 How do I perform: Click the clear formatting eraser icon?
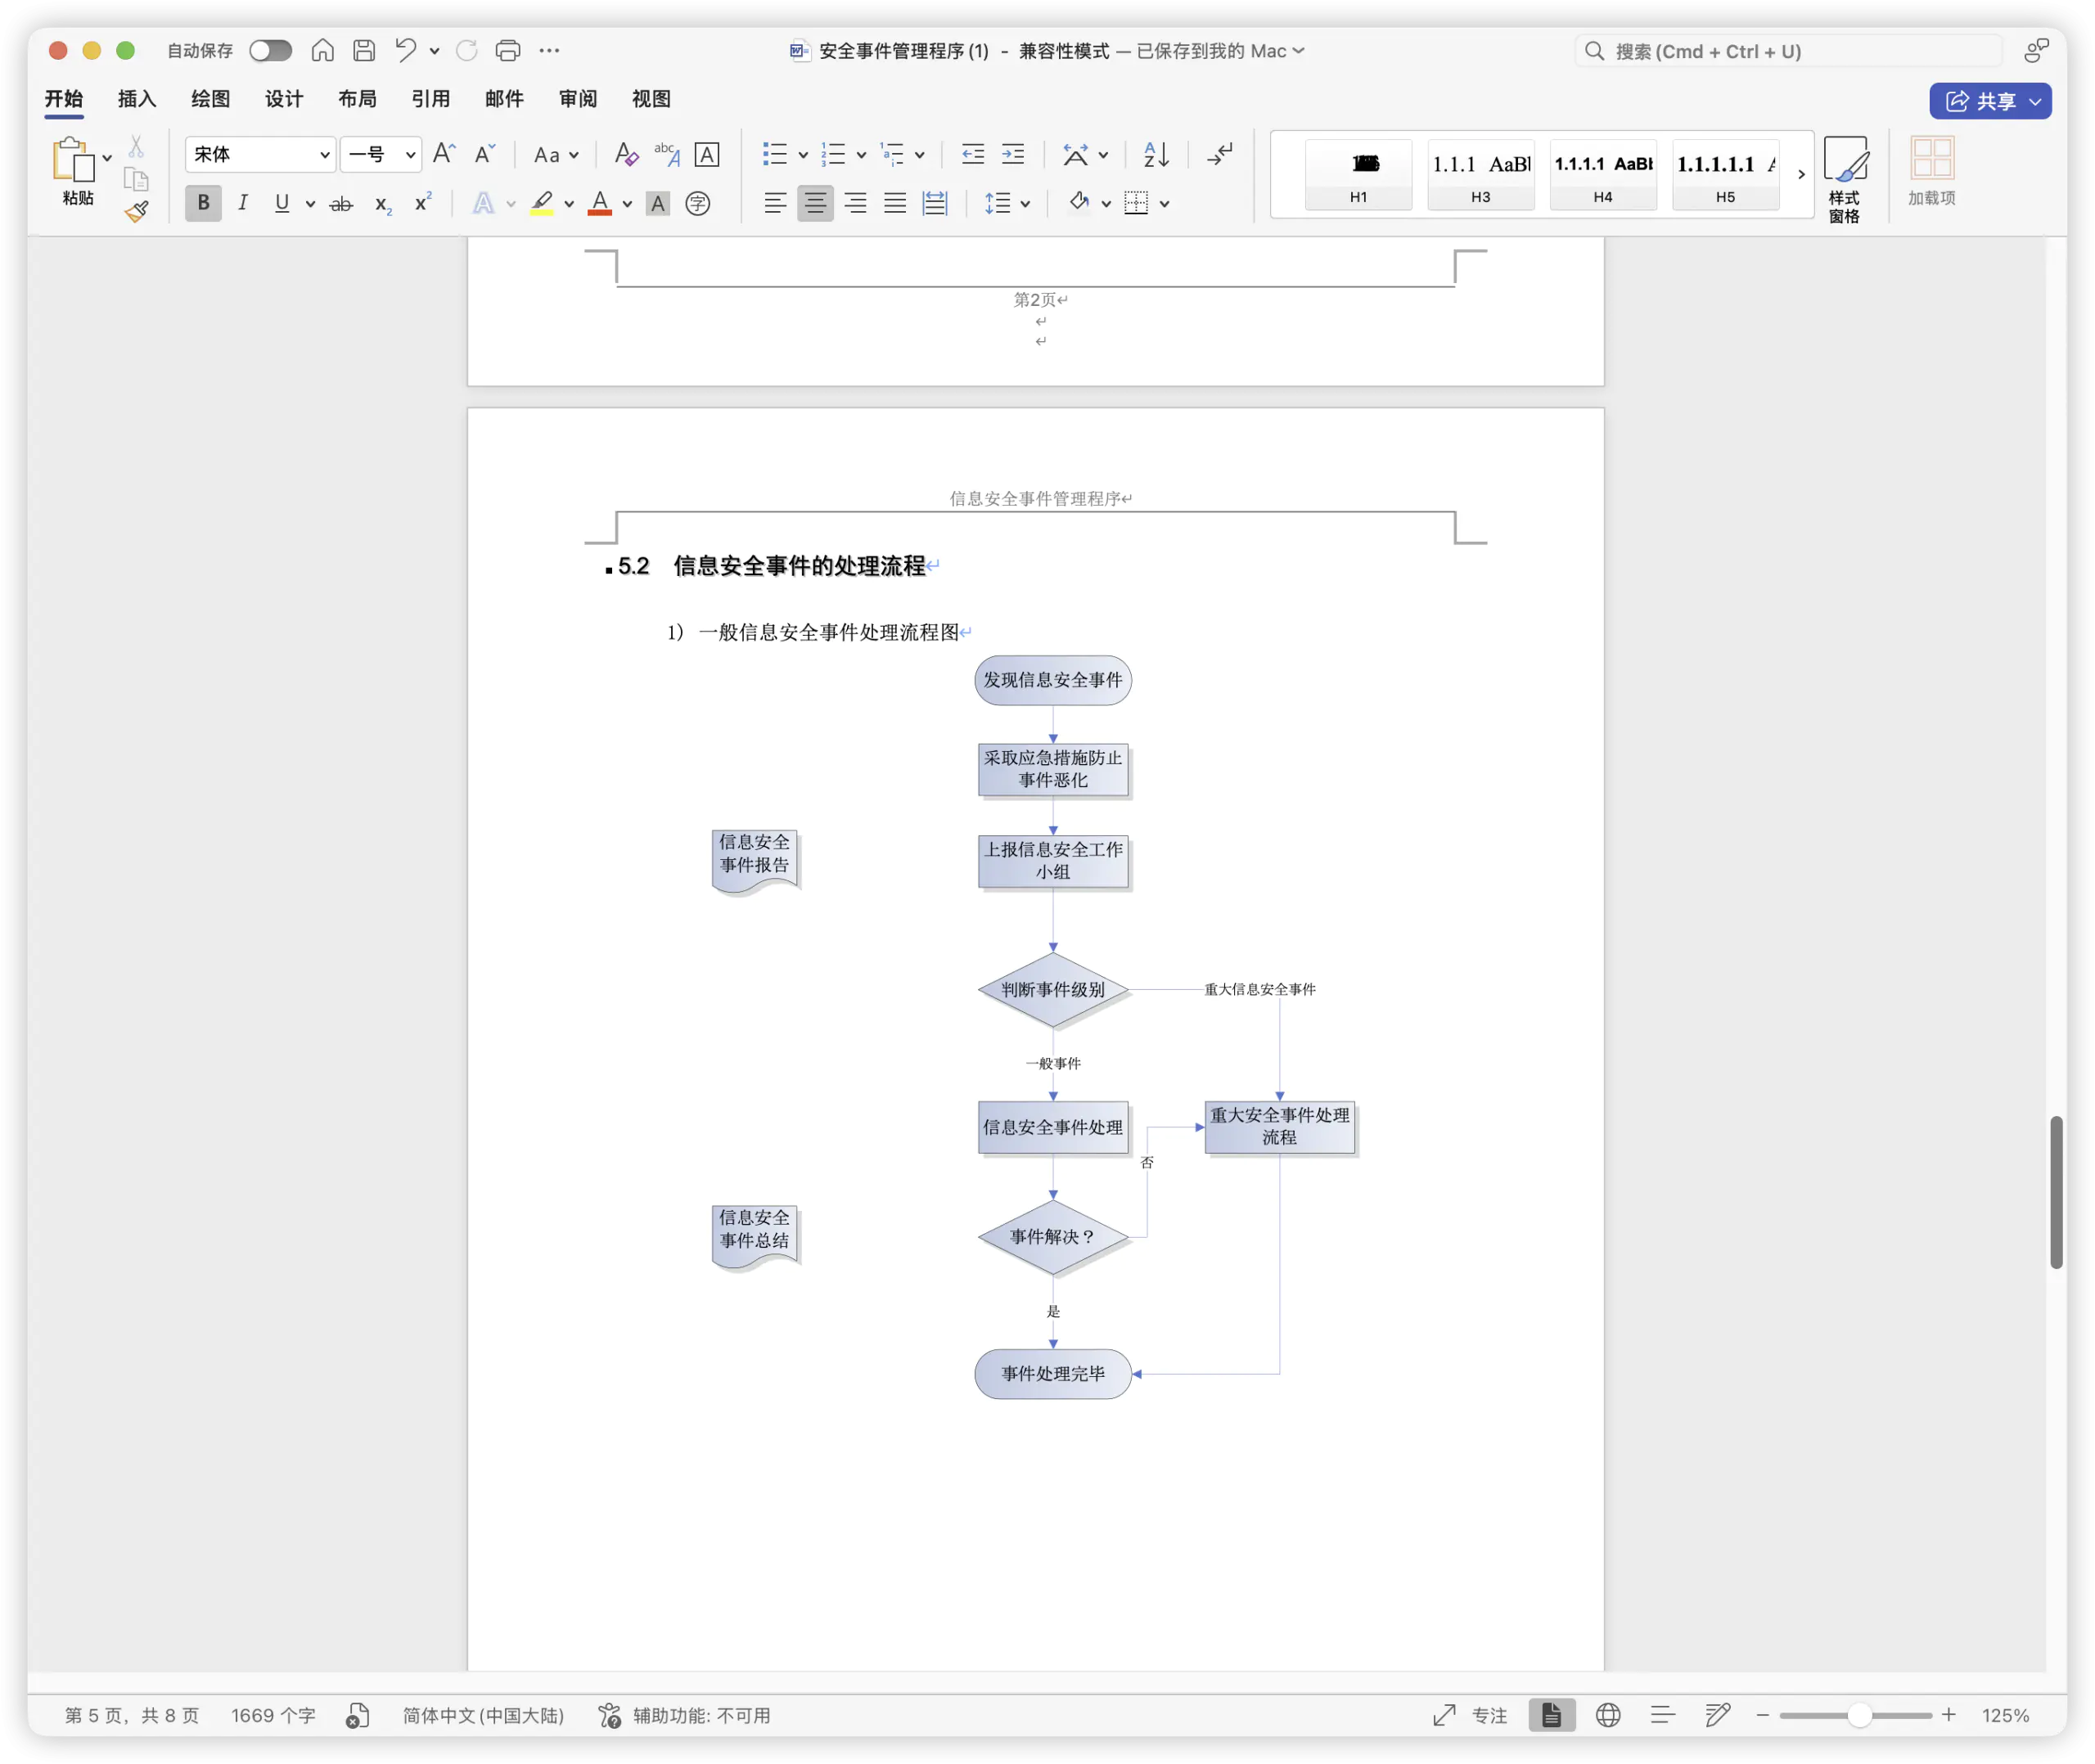[x=626, y=154]
